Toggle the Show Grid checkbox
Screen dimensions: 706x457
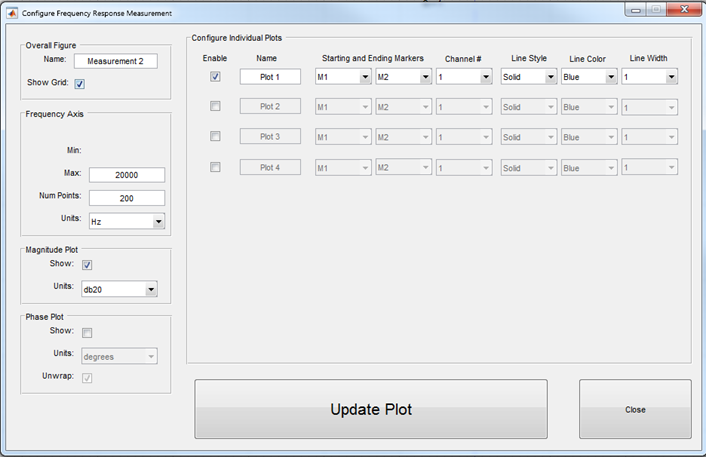tap(80, 84)
